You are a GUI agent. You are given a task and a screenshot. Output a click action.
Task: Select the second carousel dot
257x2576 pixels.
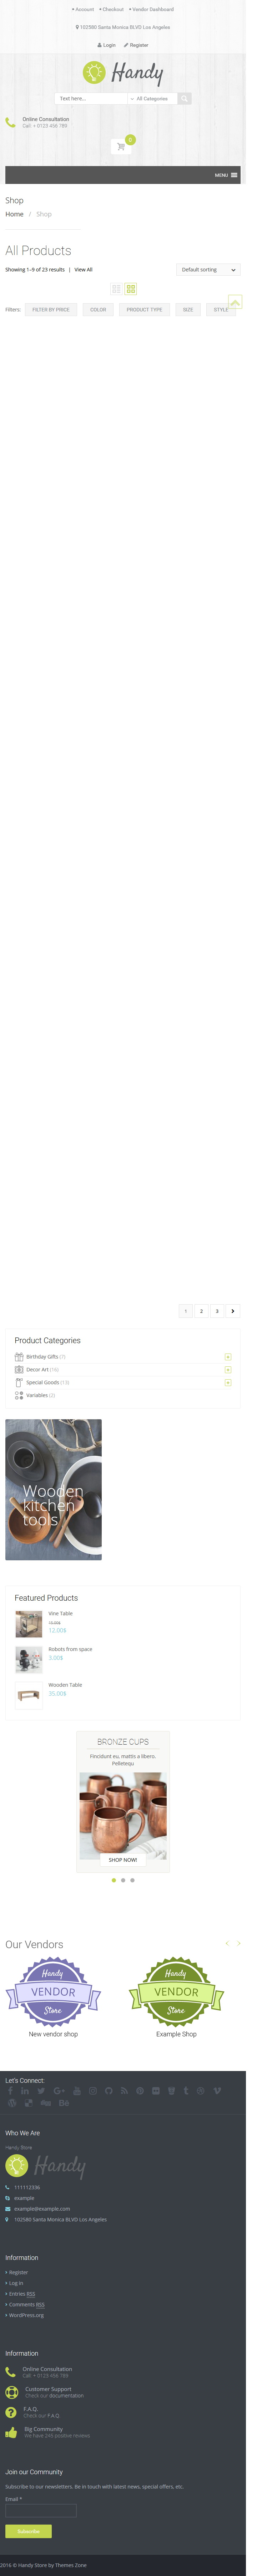123,1880
